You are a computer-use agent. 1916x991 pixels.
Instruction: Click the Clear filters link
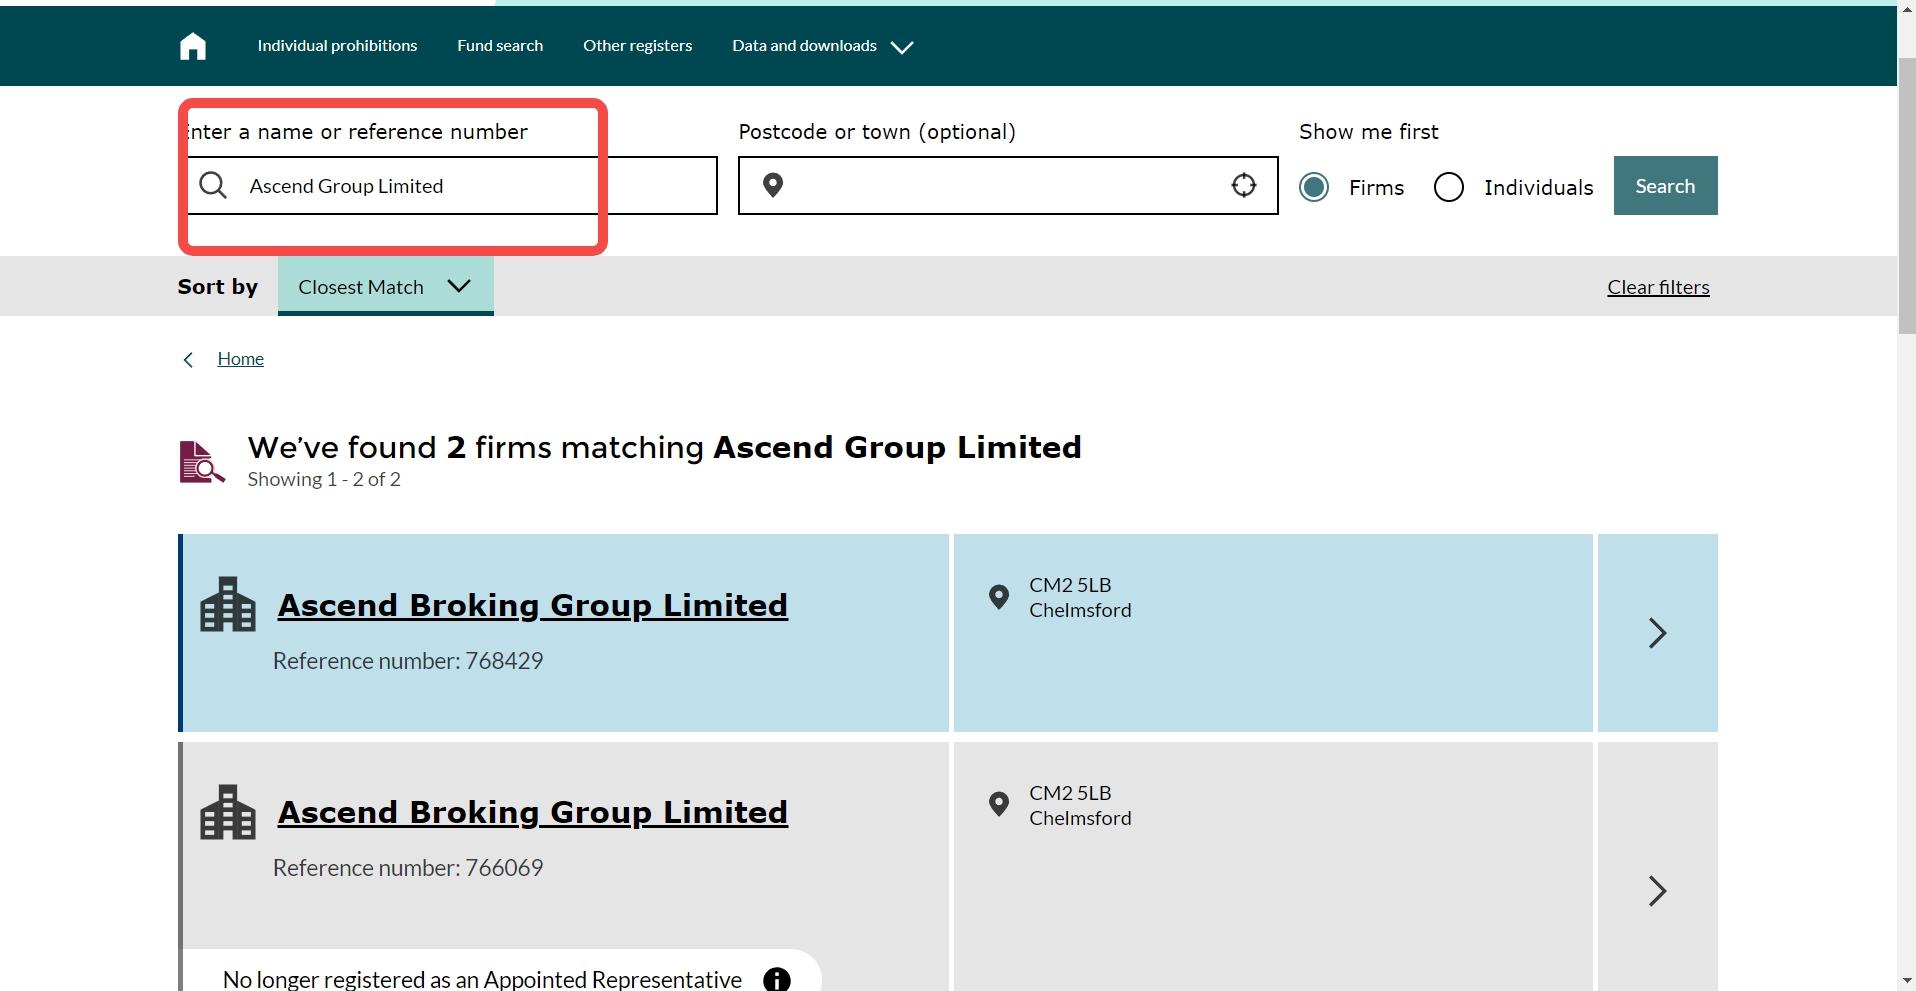point(1658,287)
